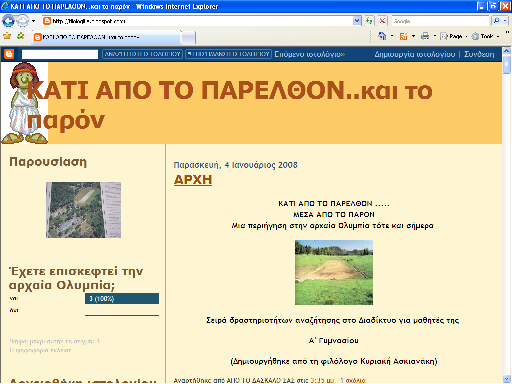Click the address bar URL field

pos(198,21)
